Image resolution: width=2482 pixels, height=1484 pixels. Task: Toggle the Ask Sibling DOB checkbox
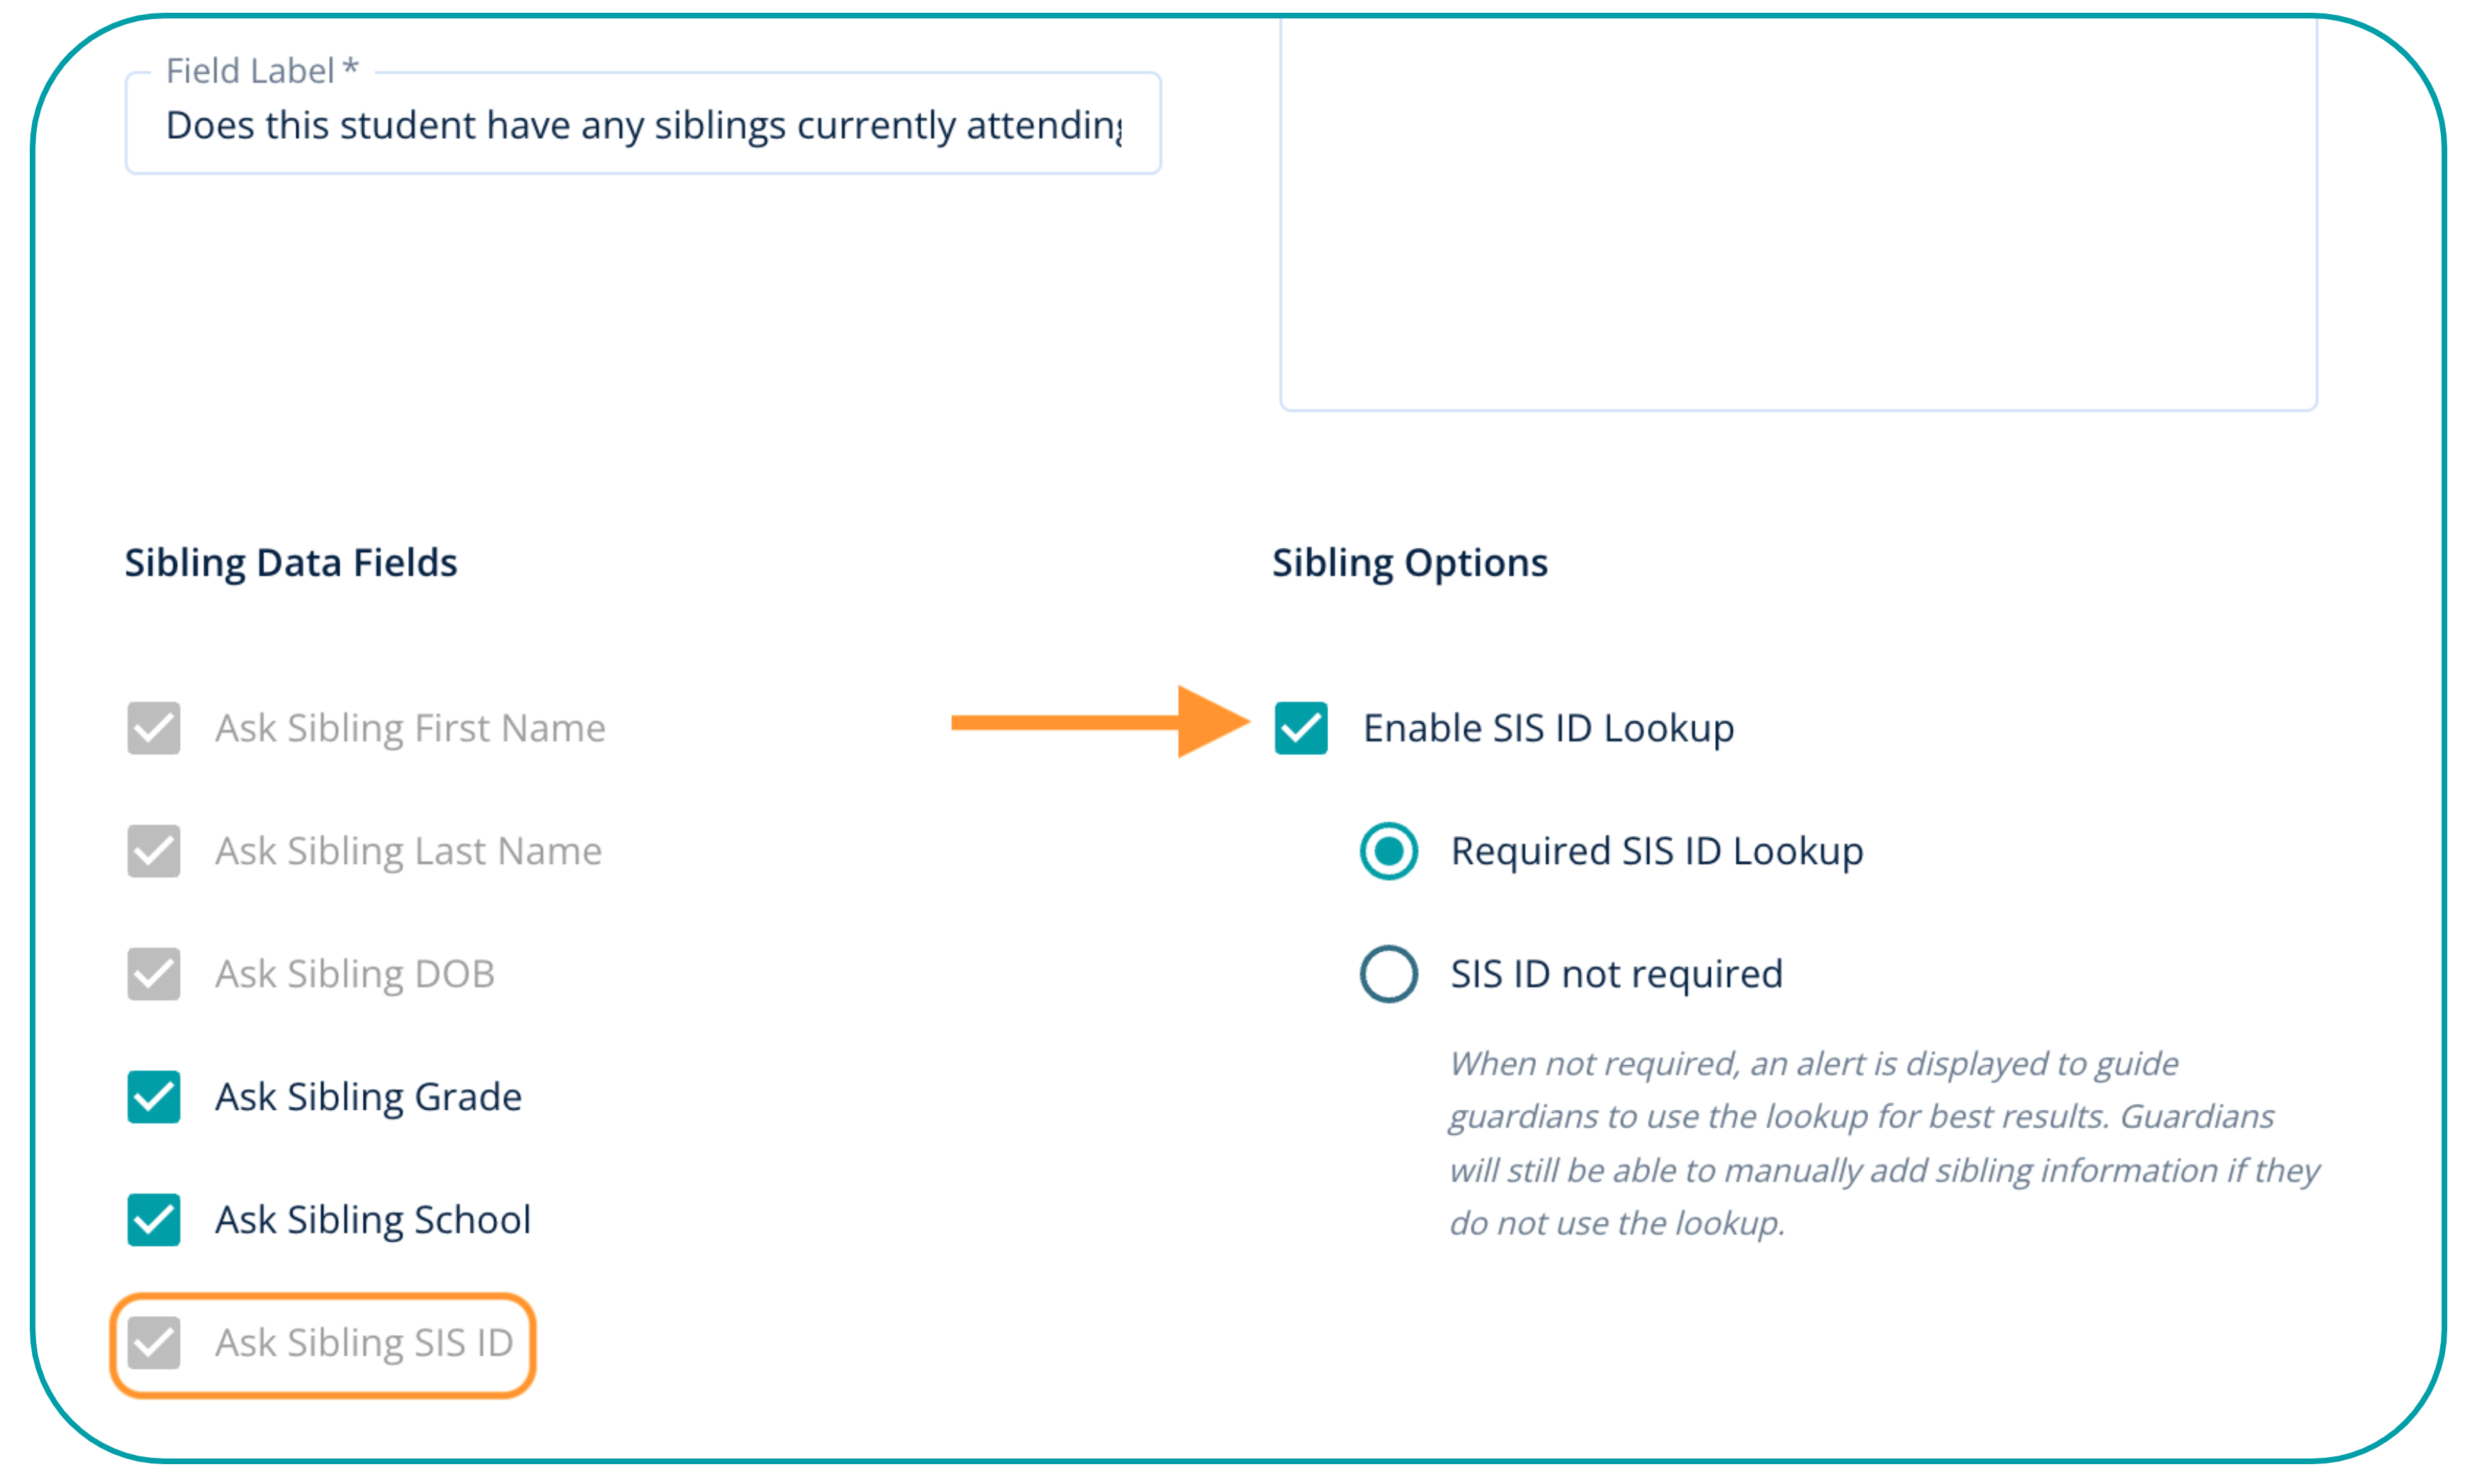tap(154, 974)
